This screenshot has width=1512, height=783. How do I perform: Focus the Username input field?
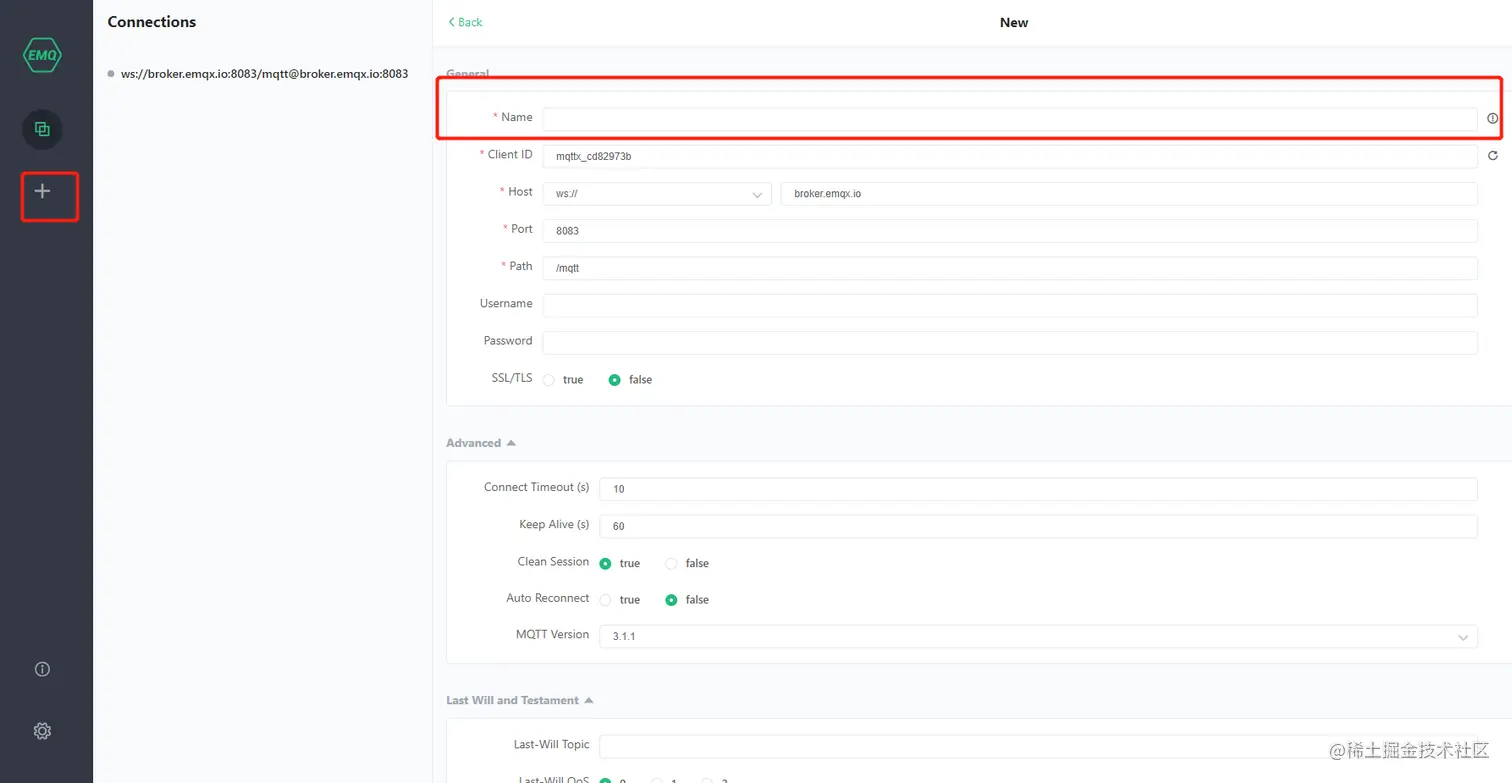(x=1010, y=305)
